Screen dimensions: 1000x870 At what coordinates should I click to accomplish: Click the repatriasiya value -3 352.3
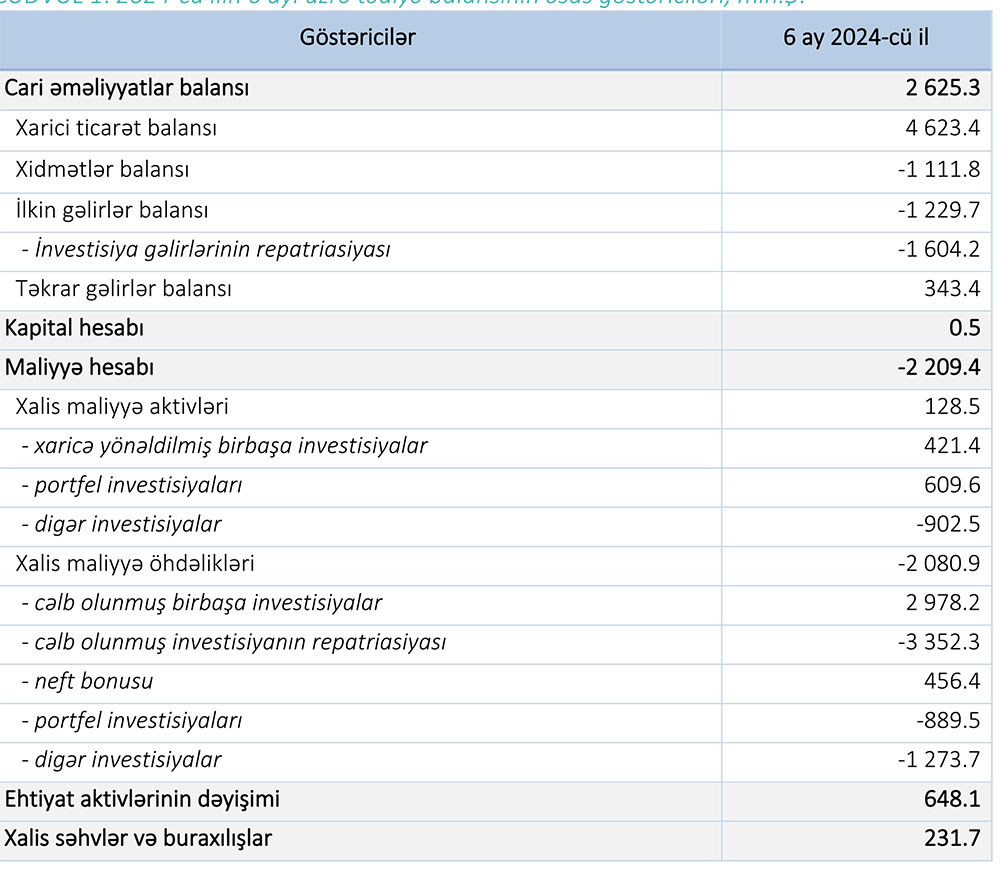[x=939, y=642]
